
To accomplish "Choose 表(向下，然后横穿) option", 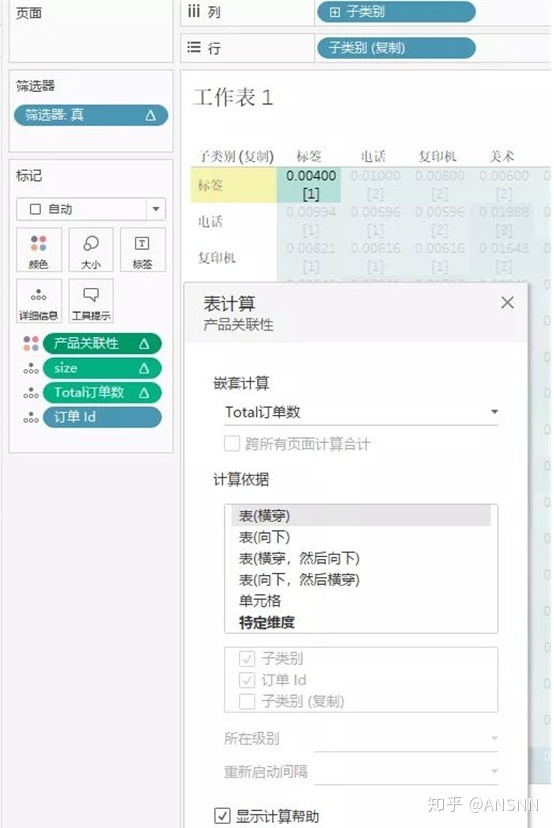I will [x=361, y=579].
